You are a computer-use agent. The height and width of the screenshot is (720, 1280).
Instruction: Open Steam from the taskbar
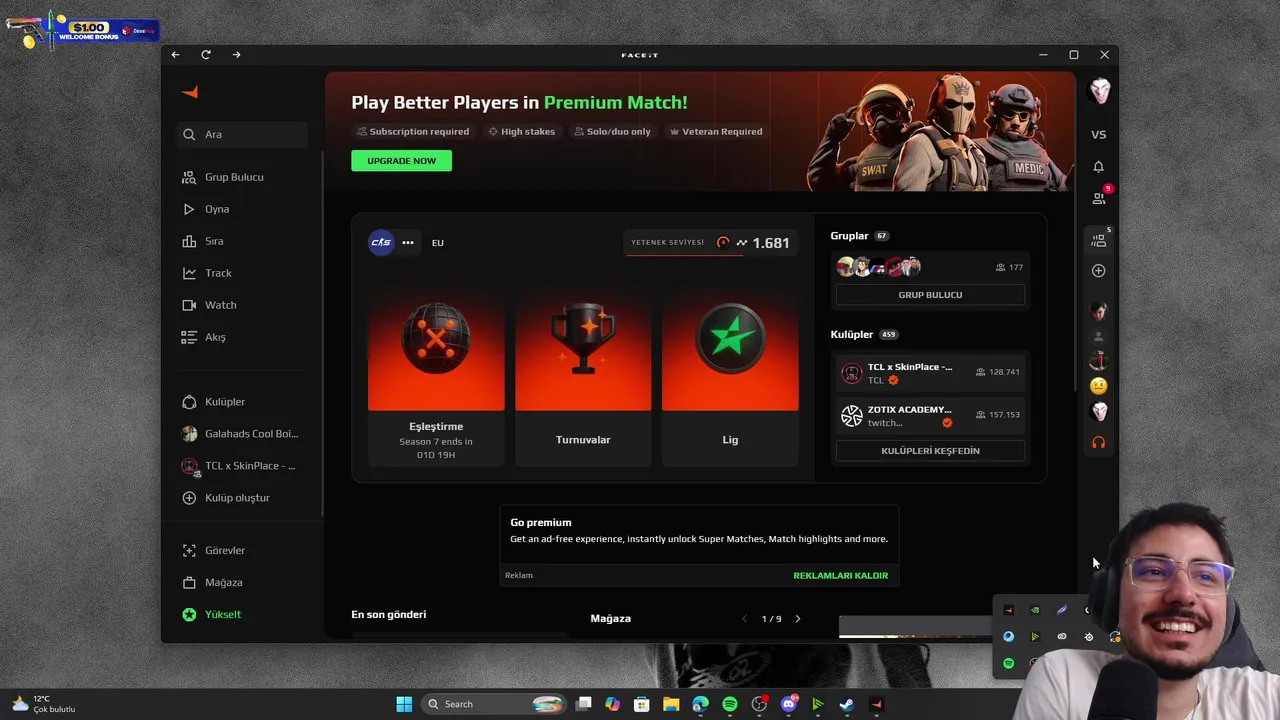point(847,704)
